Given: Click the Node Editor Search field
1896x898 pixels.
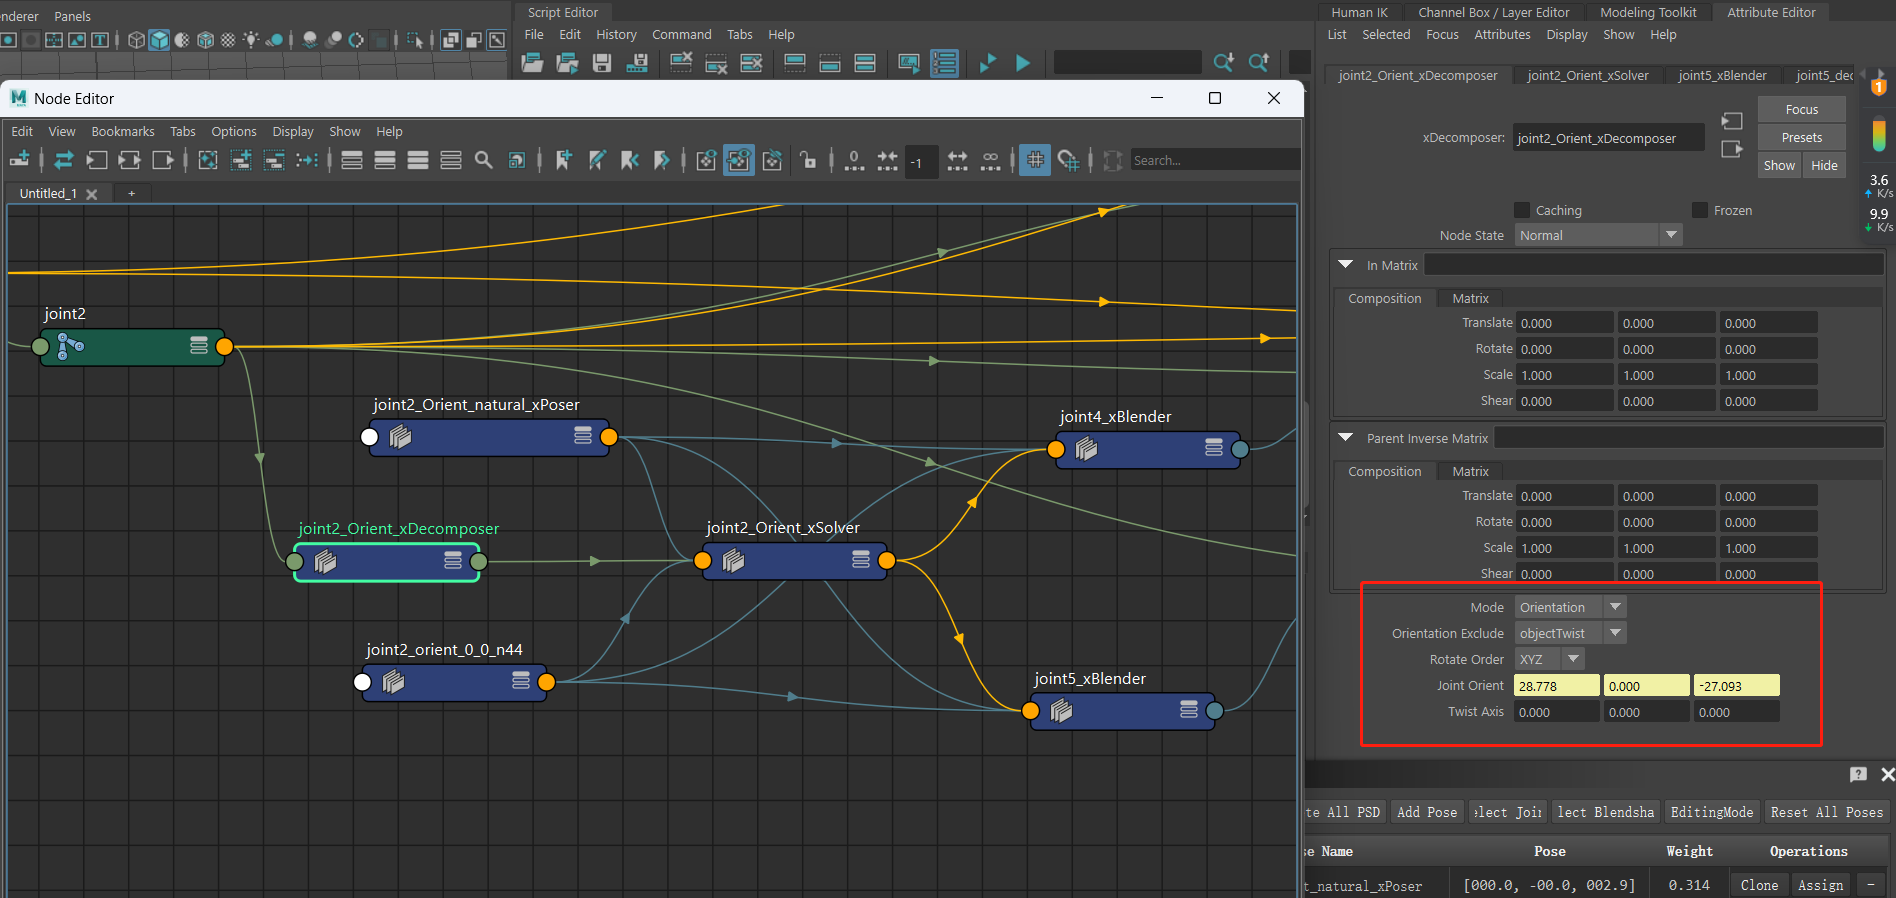Looking at the screenshot, I should click(x=1213, y=160).
